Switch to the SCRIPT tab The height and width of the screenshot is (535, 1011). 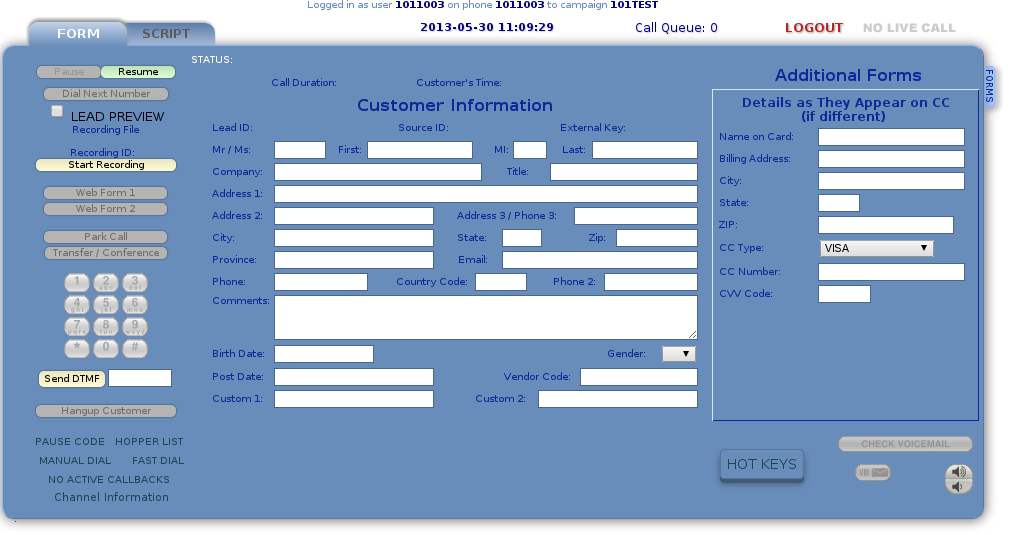(x=166, y=34)
